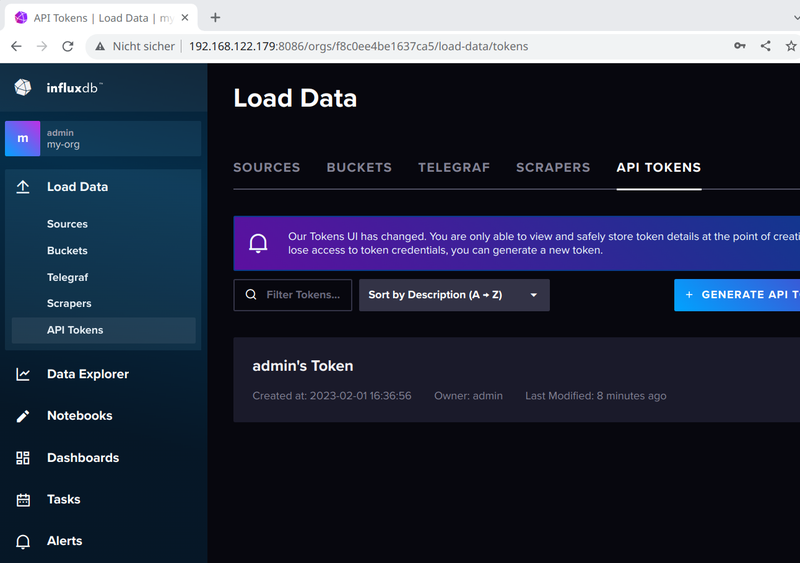Image resolution: width=800 pixels, height=563 pixels.
Task: Open the Load Data upload icon
Action: click(23, 187)
